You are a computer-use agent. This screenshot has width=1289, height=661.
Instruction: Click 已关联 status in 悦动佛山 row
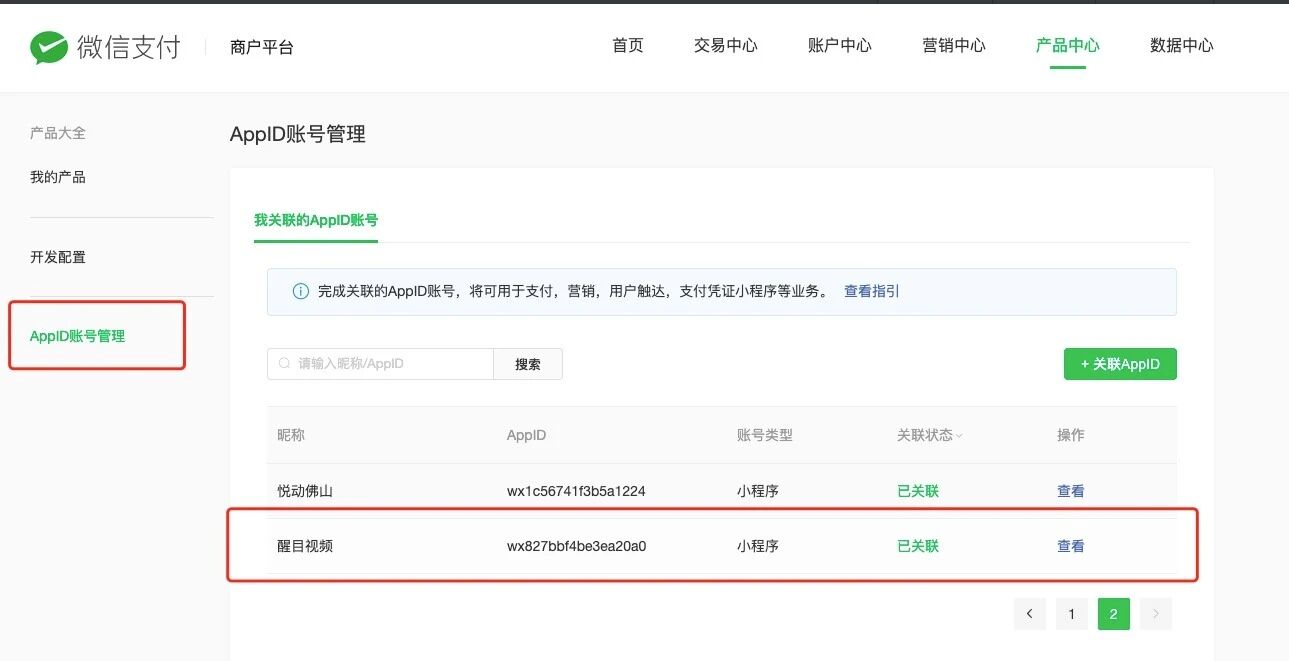[x=918, y=491]
